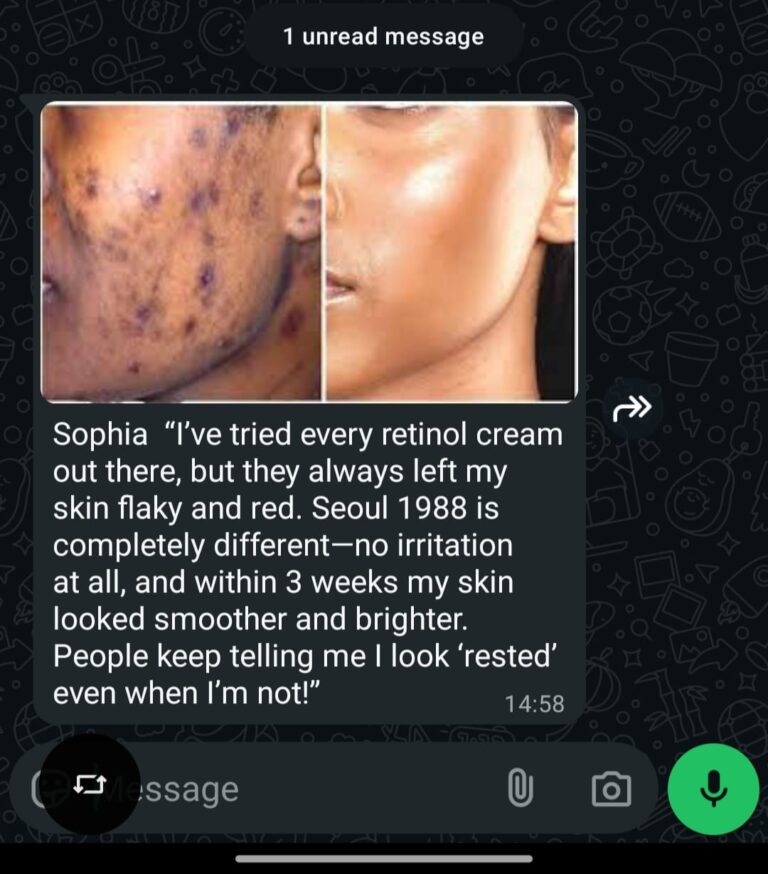Open the paperclip attachment icon

coord(521,788)
